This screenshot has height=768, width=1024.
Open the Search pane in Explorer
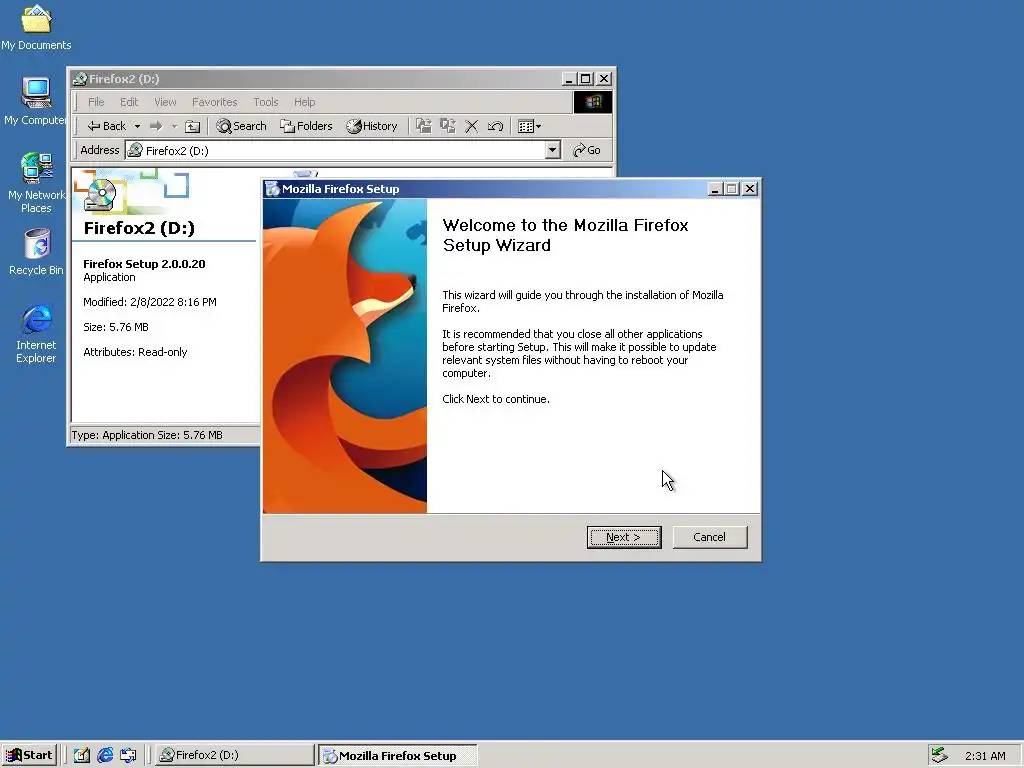click(242, 126)
